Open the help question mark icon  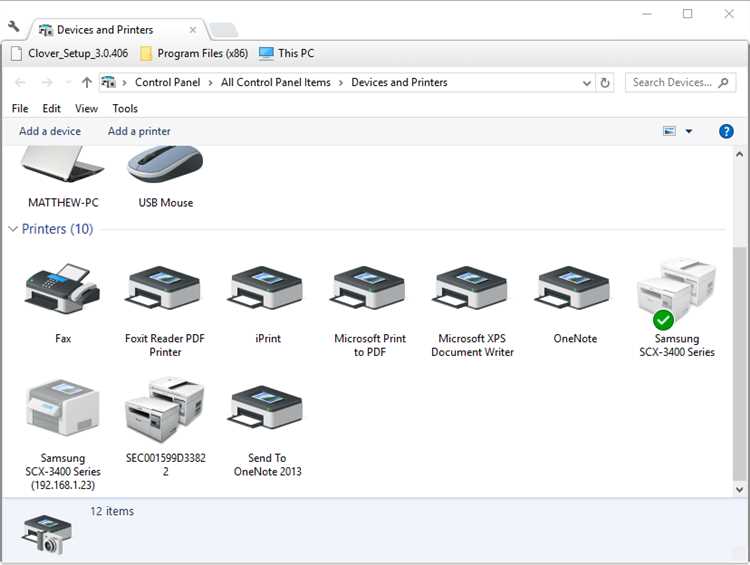click(x=726, y=131)
